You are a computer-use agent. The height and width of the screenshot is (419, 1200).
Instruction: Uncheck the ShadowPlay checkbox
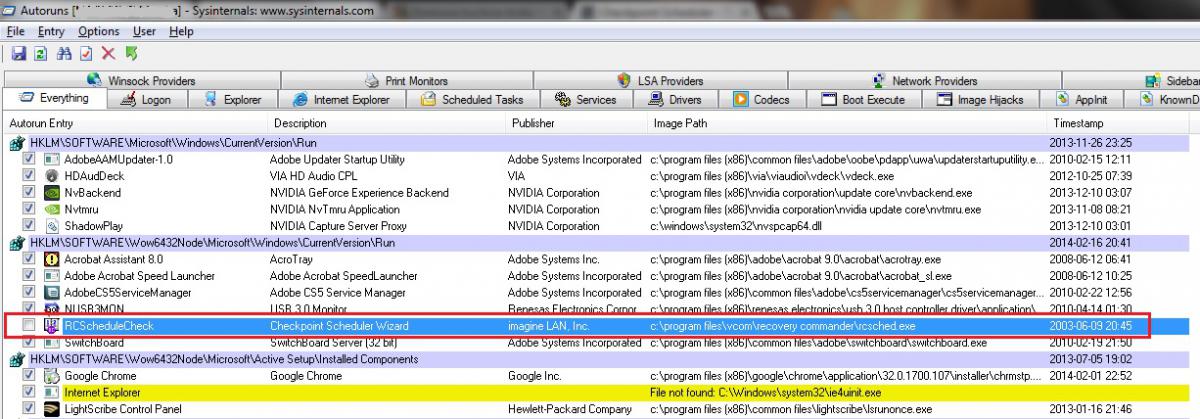30,226
